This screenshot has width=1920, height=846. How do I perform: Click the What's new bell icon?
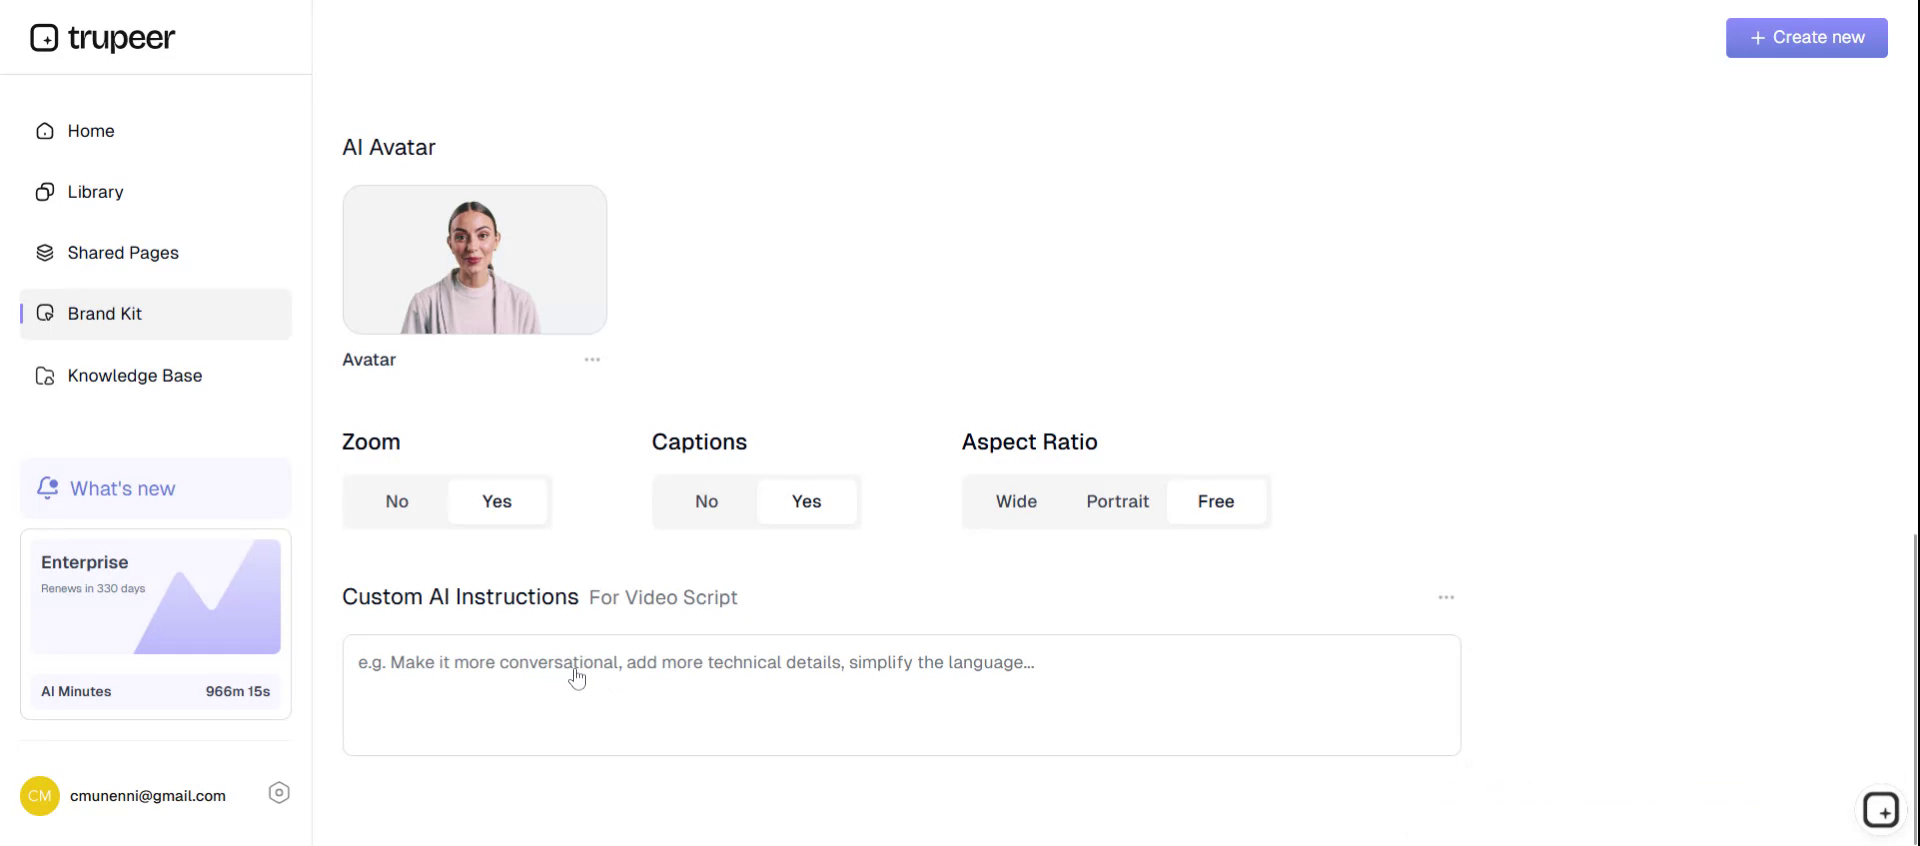(47, 488)
